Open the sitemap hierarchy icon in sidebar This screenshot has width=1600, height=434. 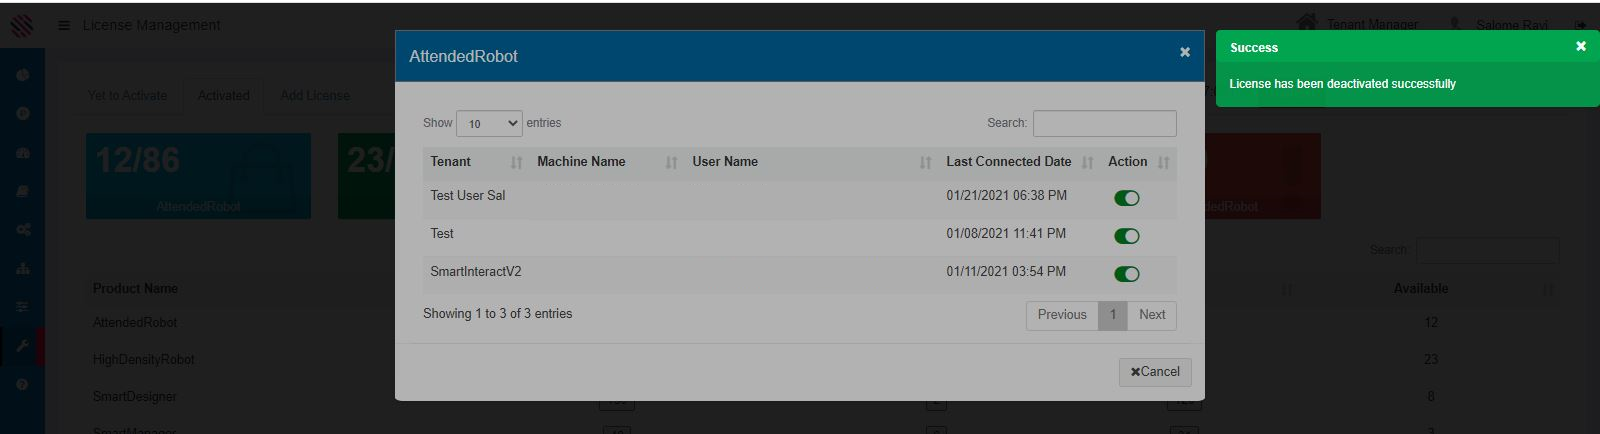pos(22,268)
